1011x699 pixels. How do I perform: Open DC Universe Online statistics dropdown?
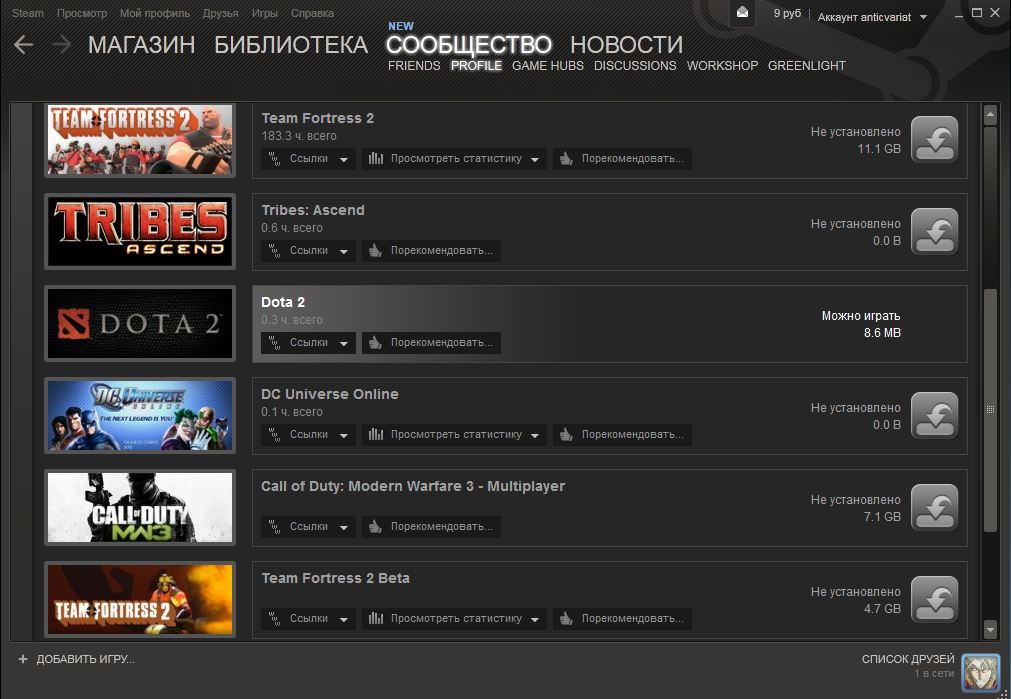pos(454,435)
